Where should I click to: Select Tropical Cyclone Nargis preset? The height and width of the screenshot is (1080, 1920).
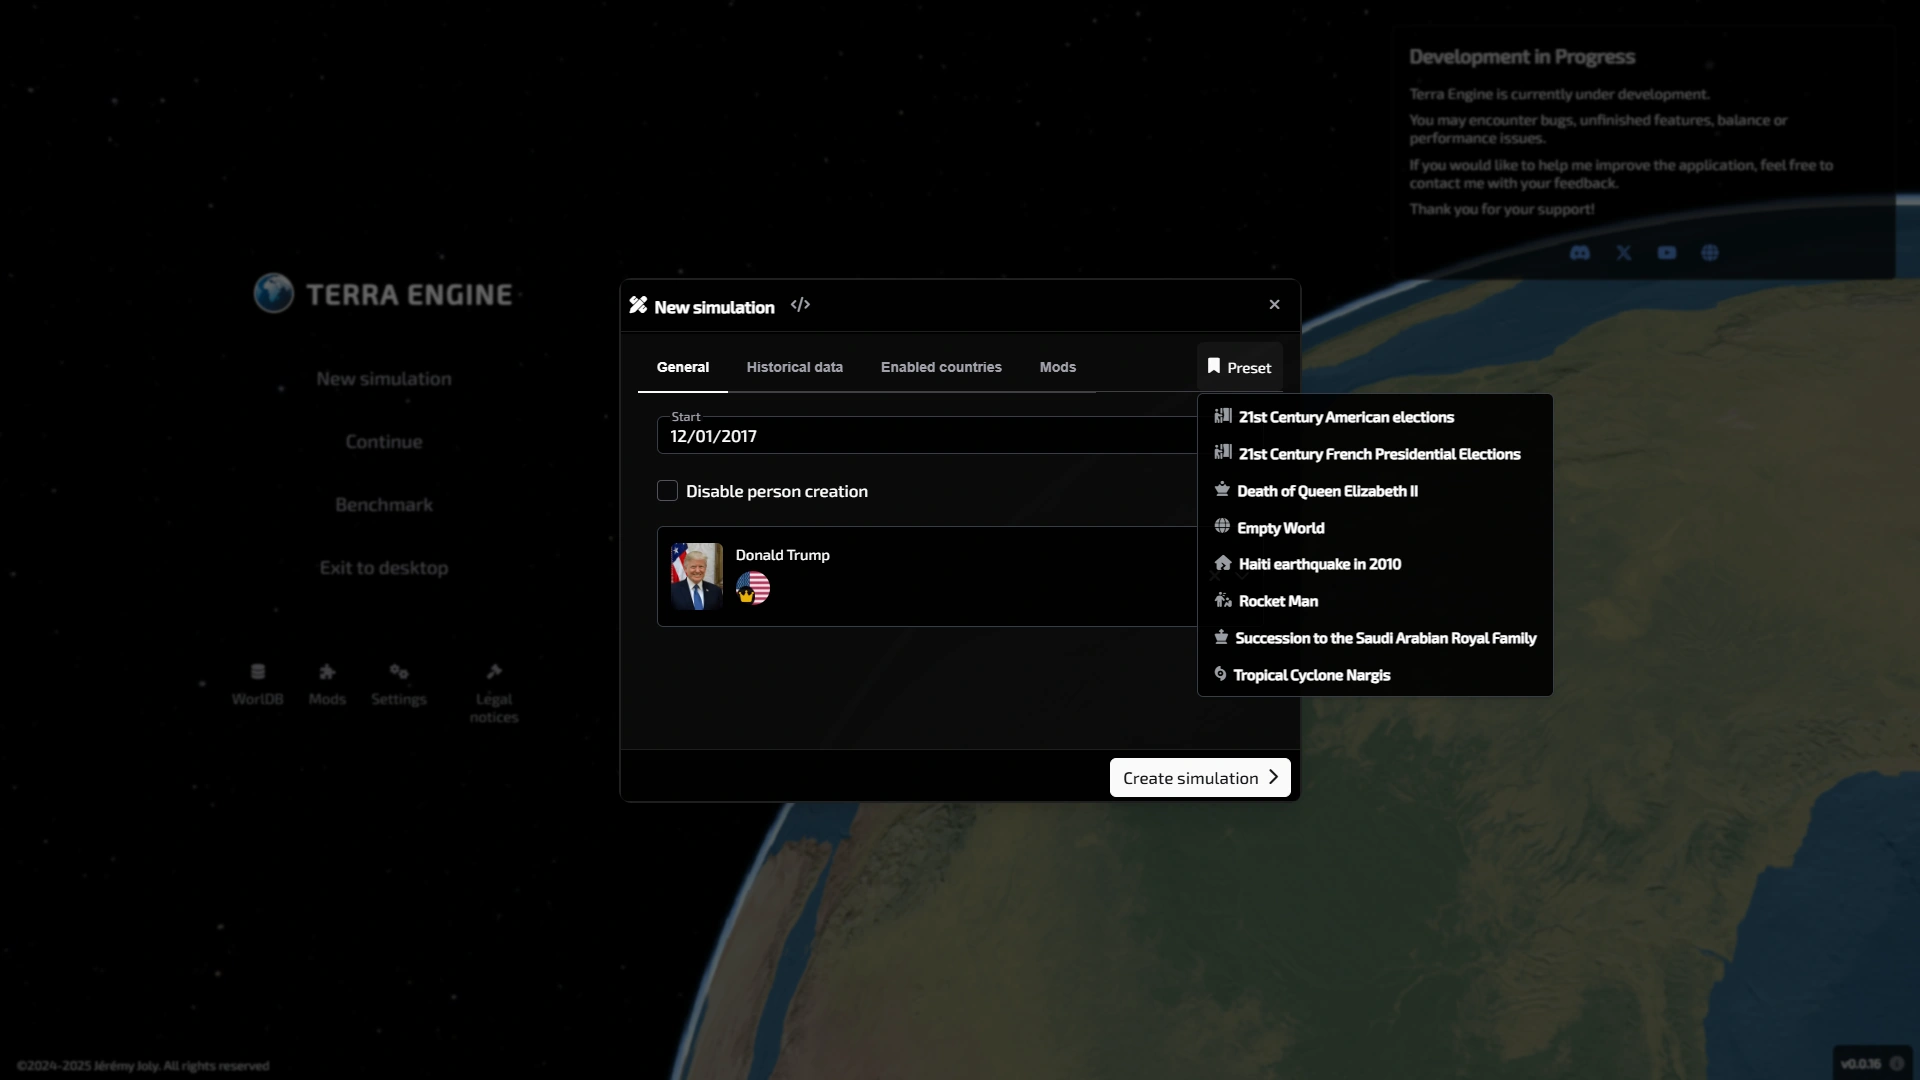(1375, 675)
